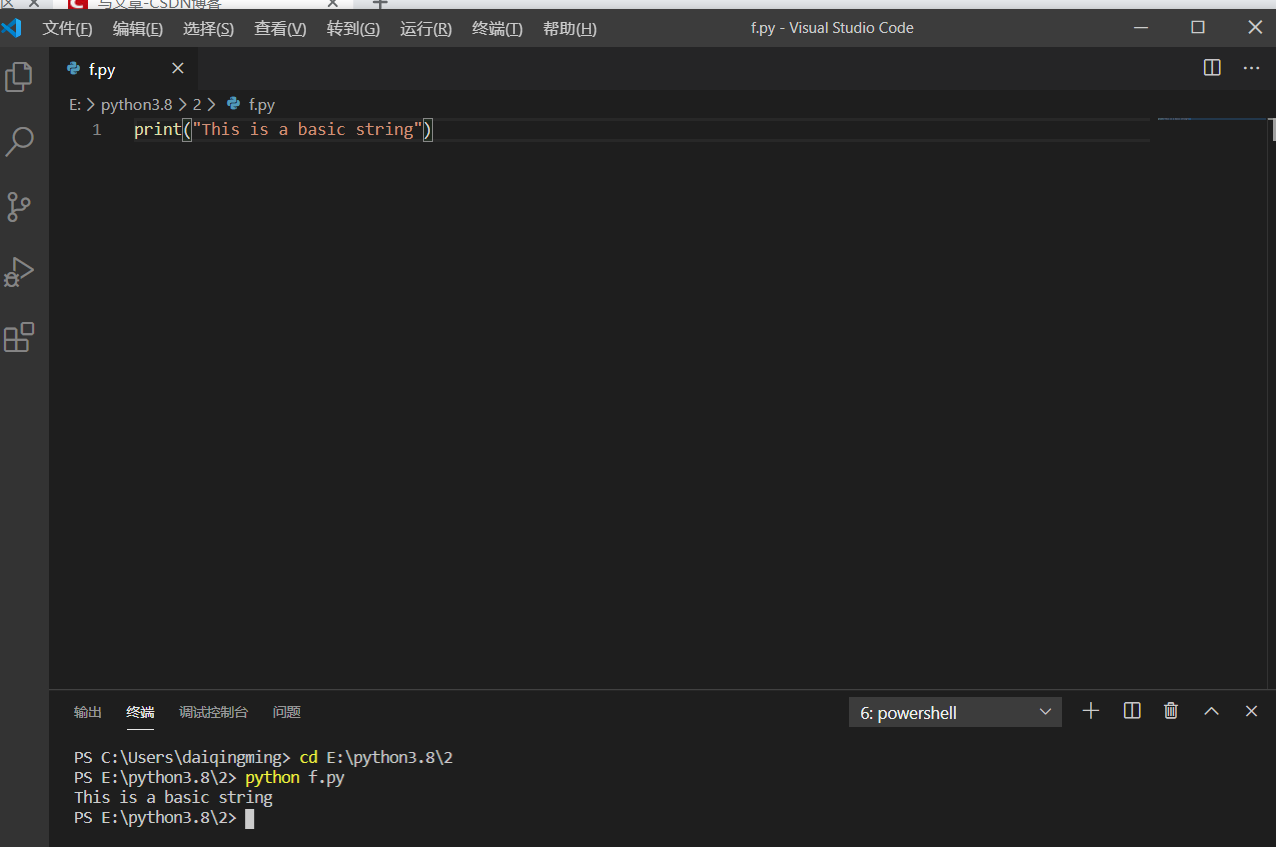This screenshot has width=1276, height=847.
Task: Close the CSDN browser tab
Action: tap(333, 4)
